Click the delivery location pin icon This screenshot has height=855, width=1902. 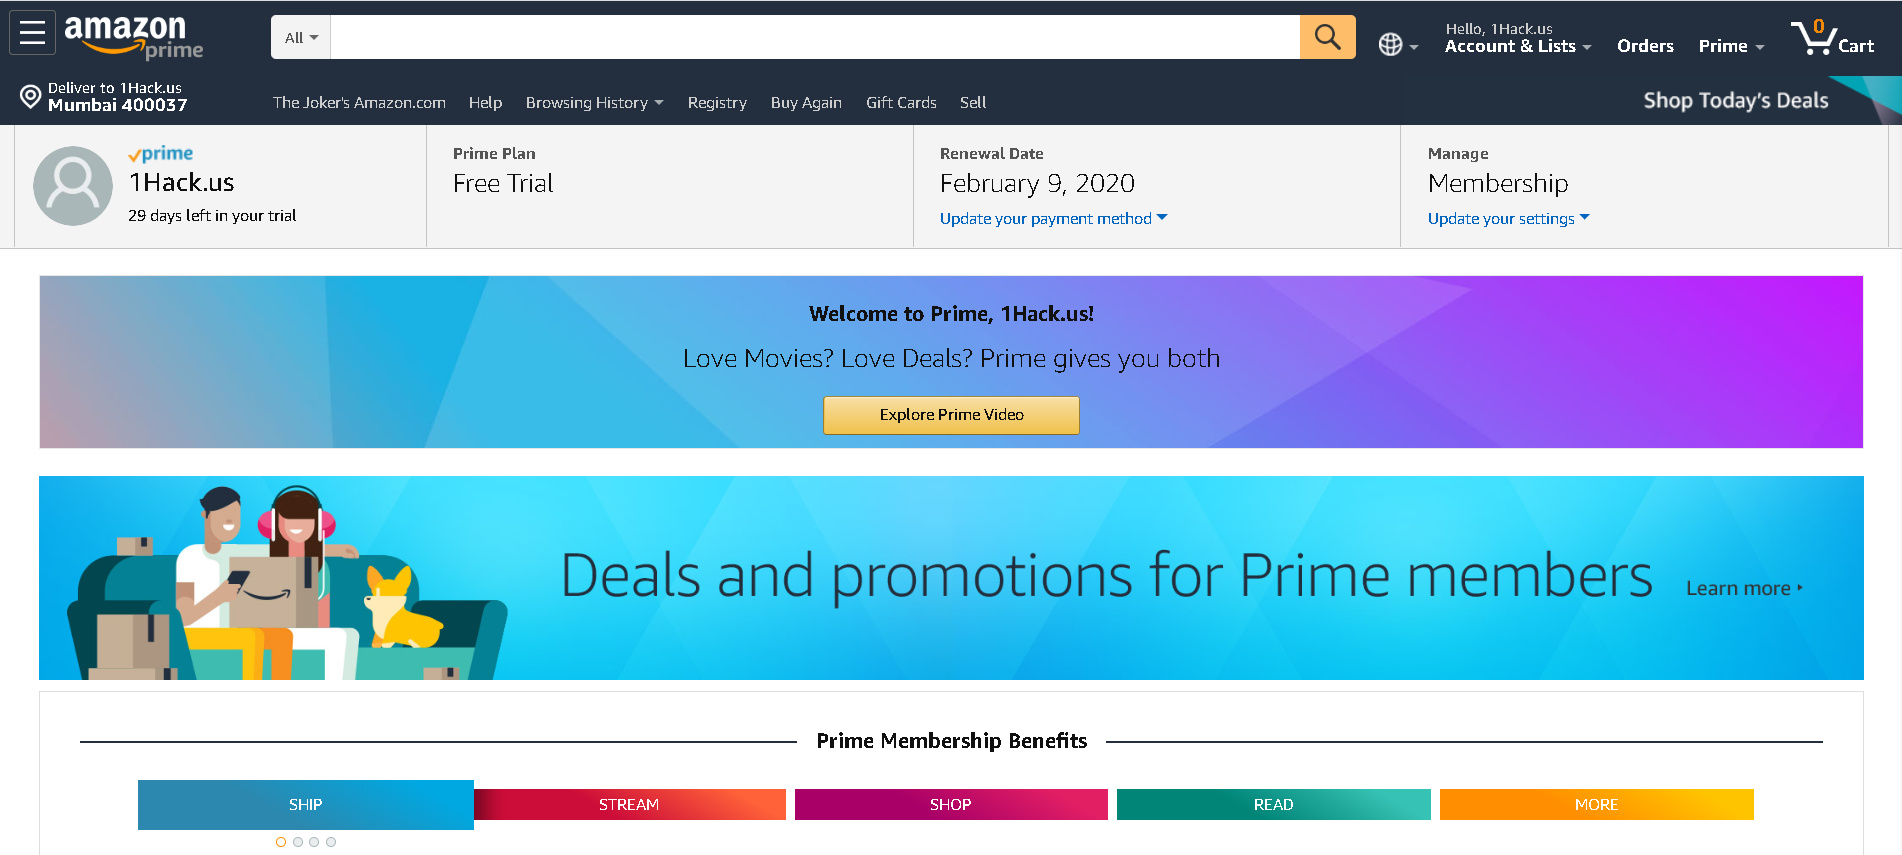(x=31, y=96)
